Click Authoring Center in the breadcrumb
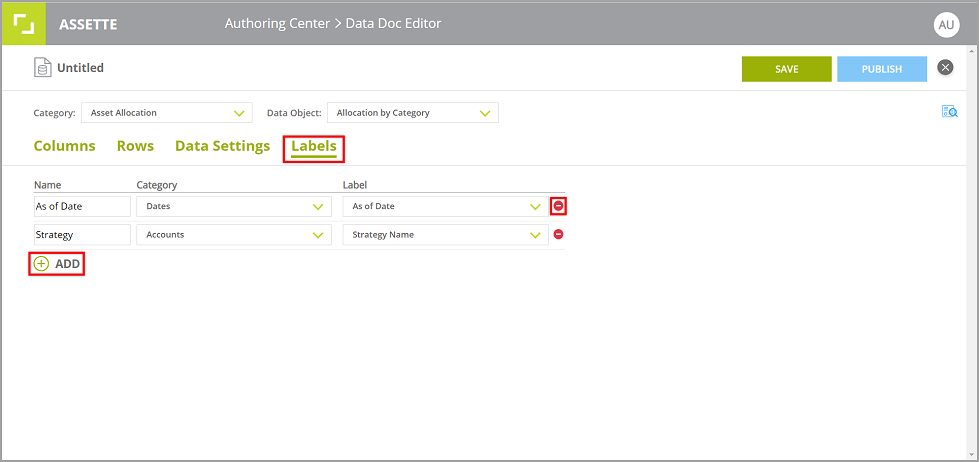979x462 pixels. pyautogui.click(x=277, y=24)
